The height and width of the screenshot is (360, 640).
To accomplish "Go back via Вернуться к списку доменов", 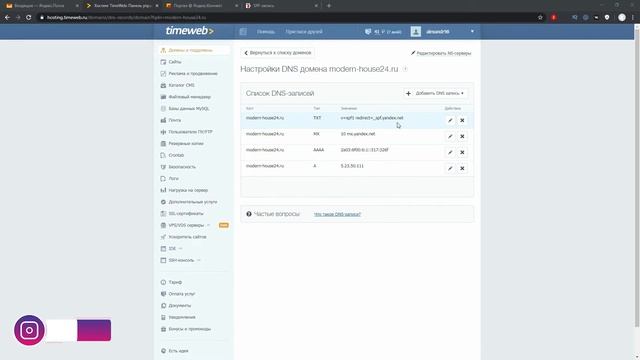I will 278,53.
